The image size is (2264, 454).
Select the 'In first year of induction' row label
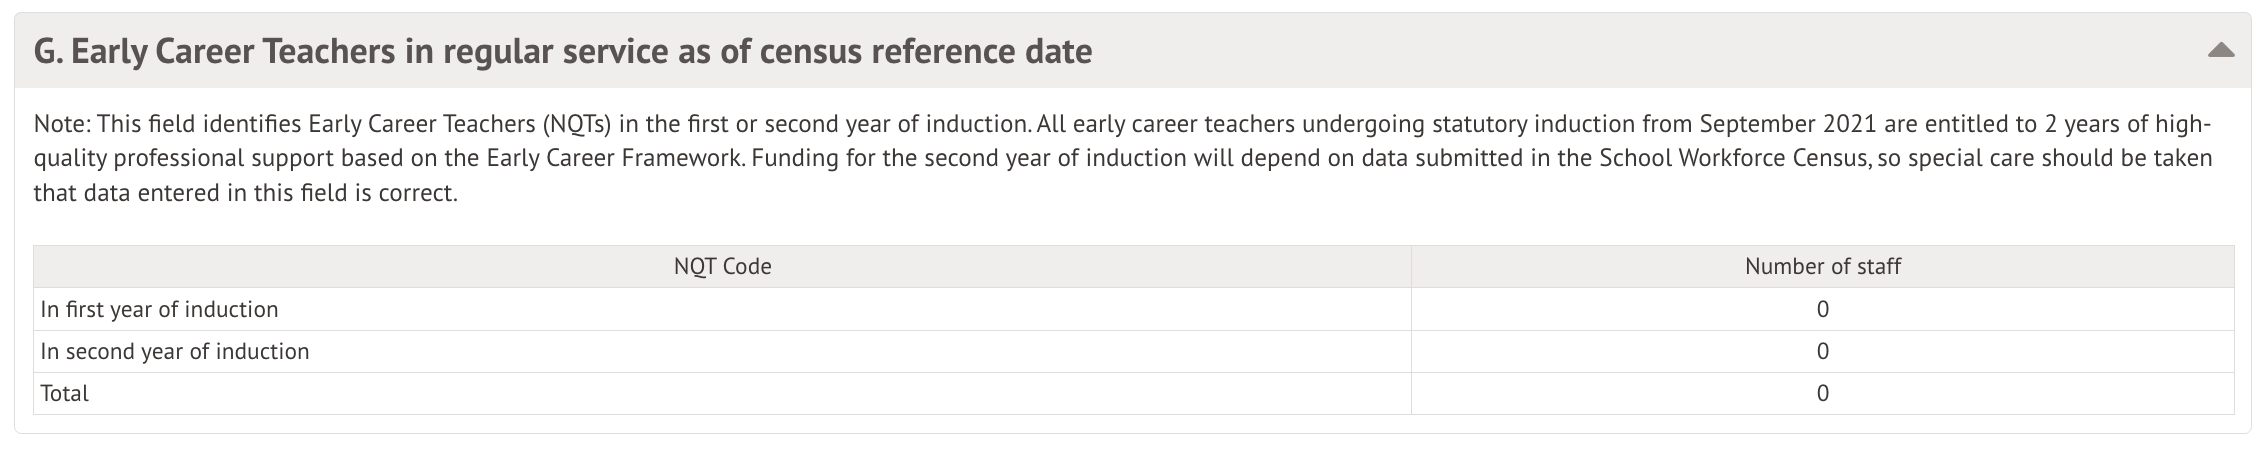[159, 310]
